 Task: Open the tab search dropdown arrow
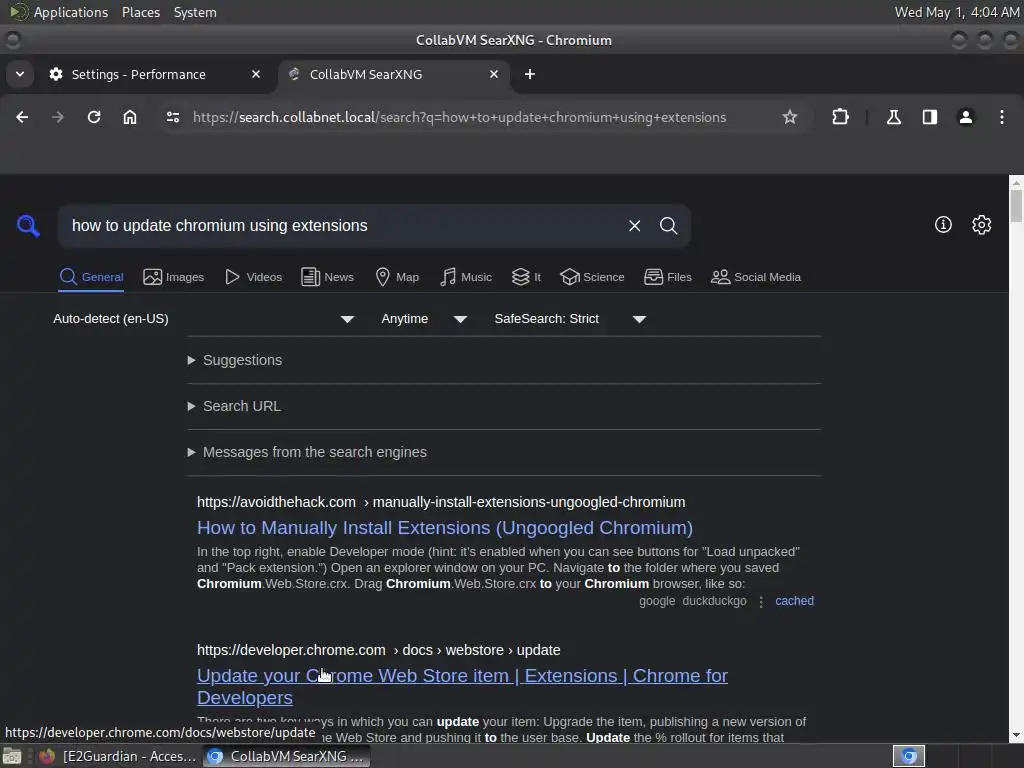20,74
